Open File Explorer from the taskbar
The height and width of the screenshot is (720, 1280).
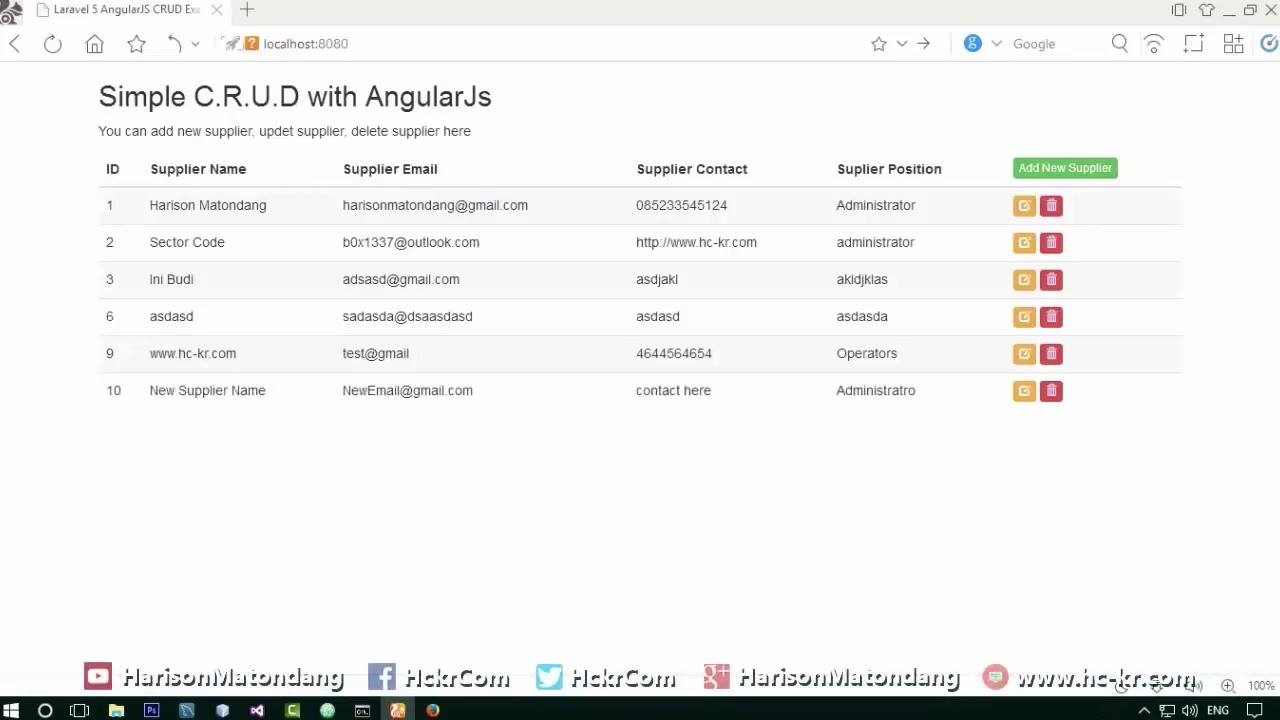point(116,710)
